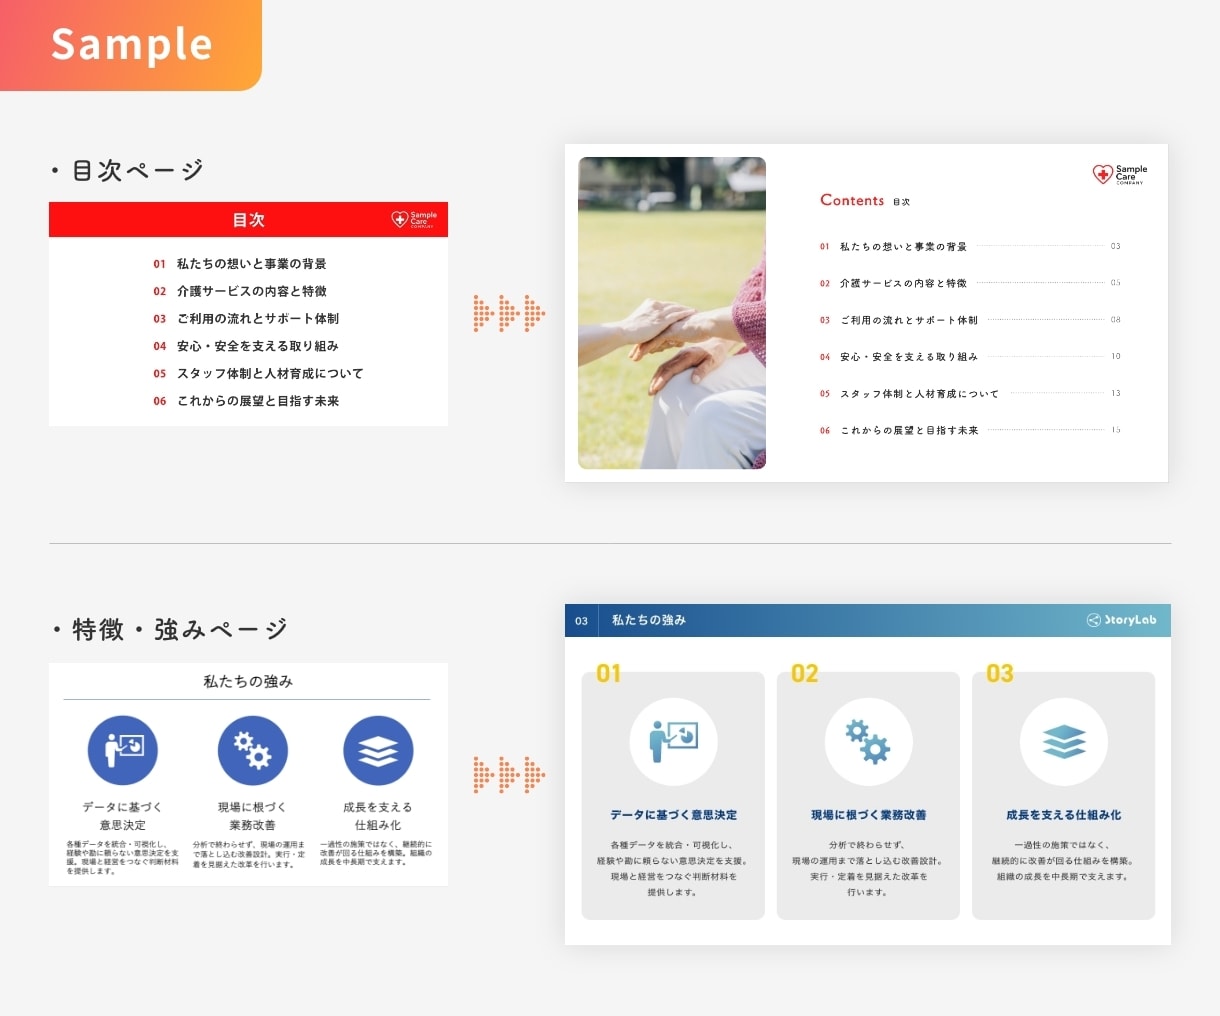This screenshot has height=1016, width=1220.
Task: Click the Sample badge at top-left
Action: click(x=131, y=45)
